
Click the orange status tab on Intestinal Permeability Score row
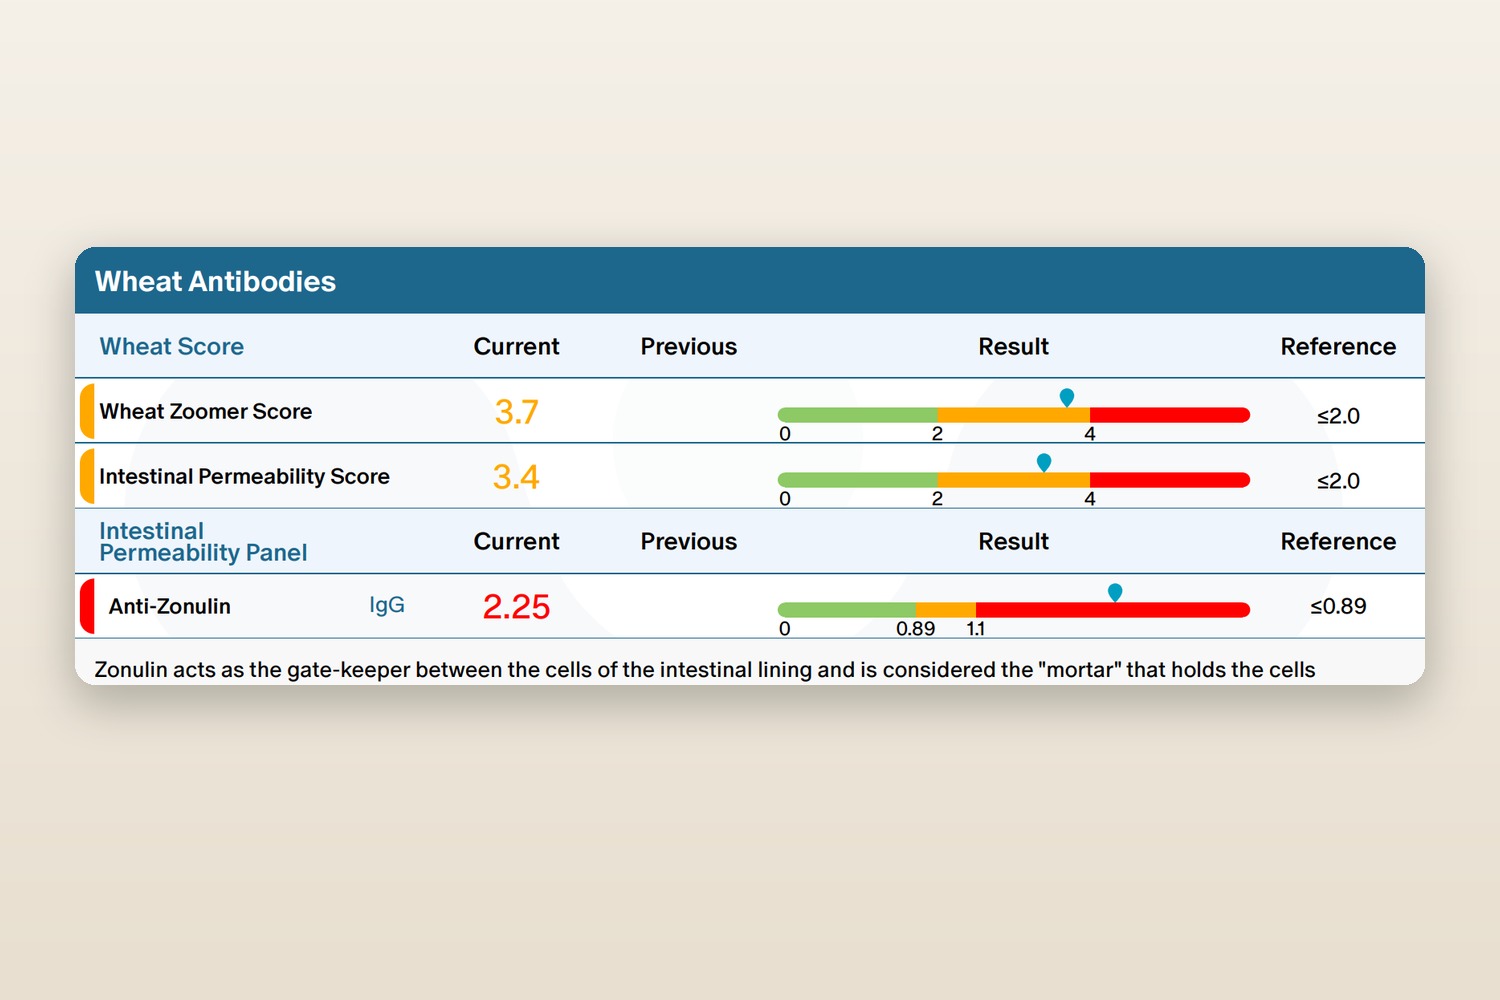87,476
